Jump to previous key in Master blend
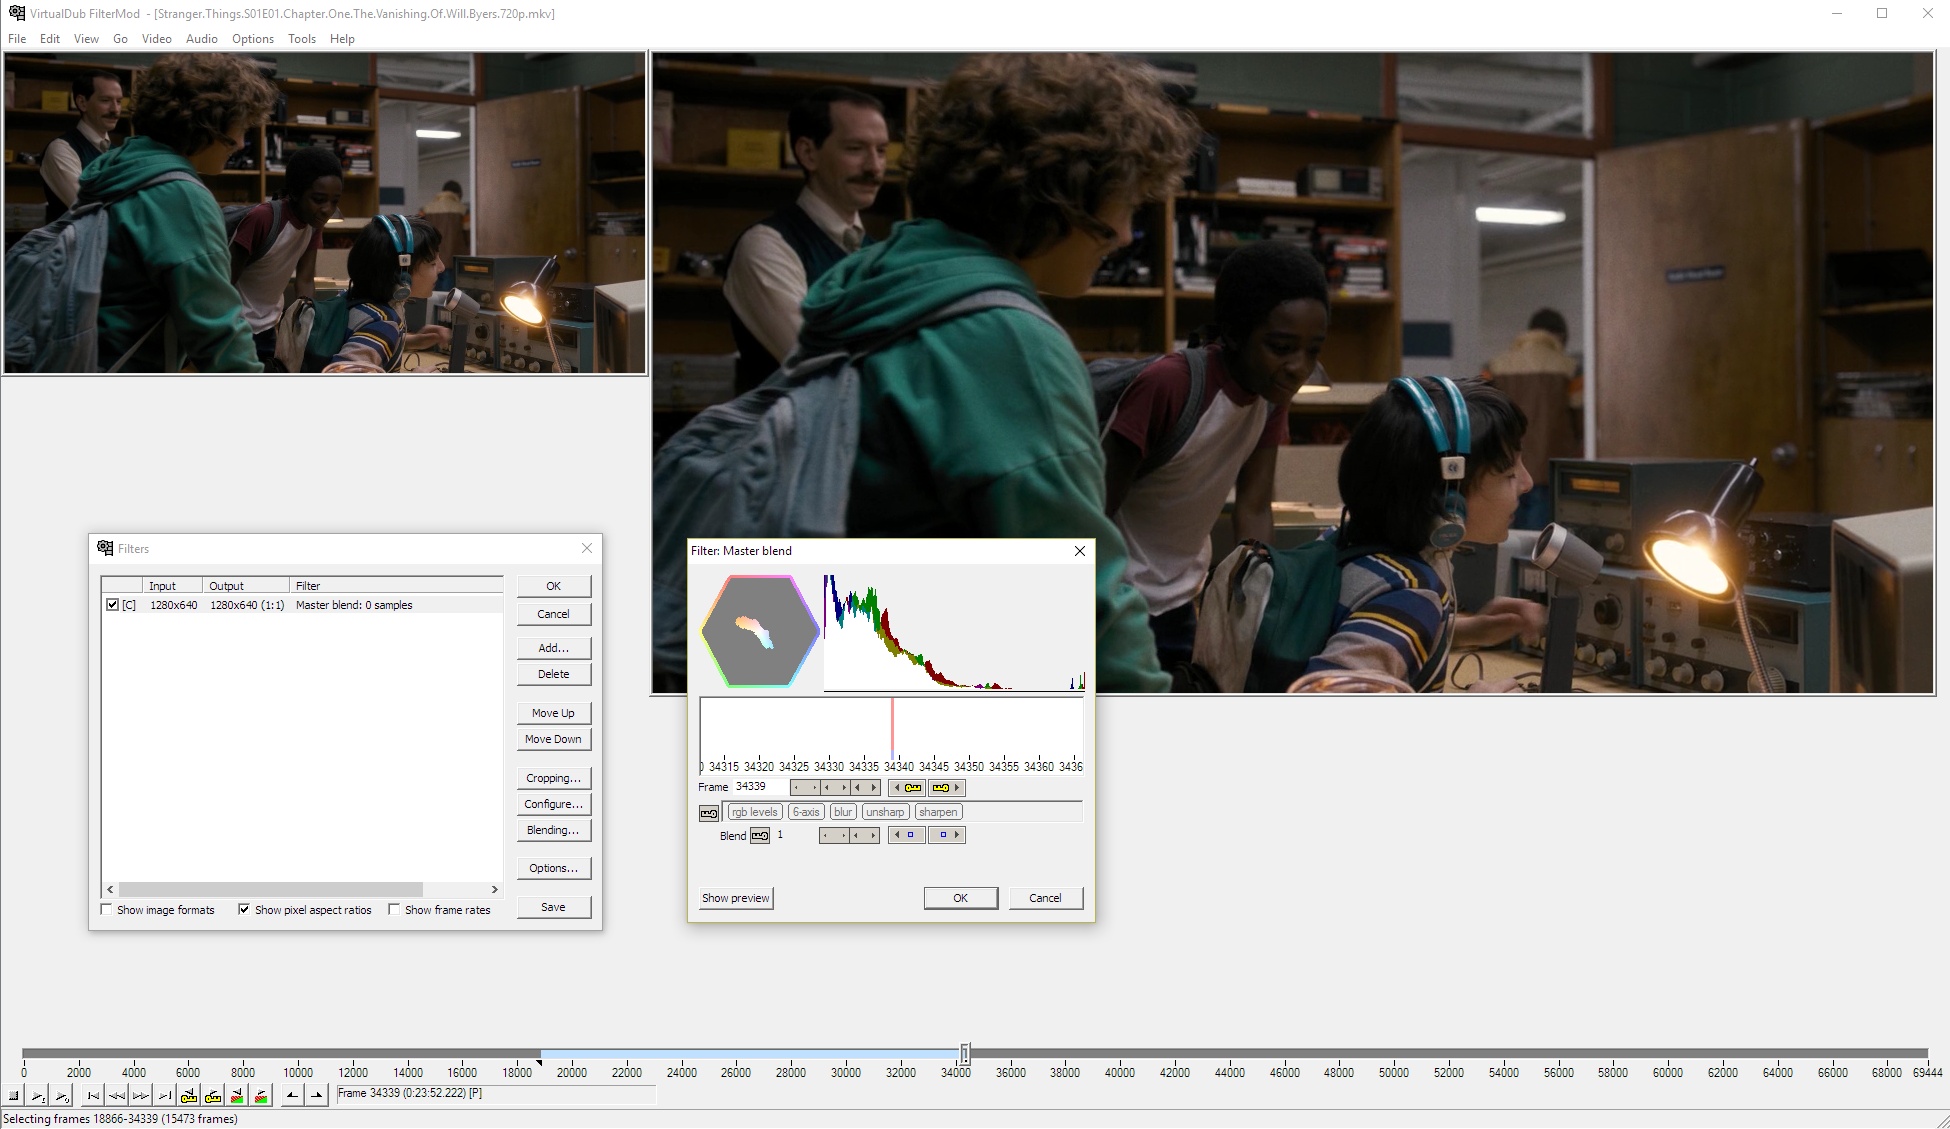 [907, 788]
